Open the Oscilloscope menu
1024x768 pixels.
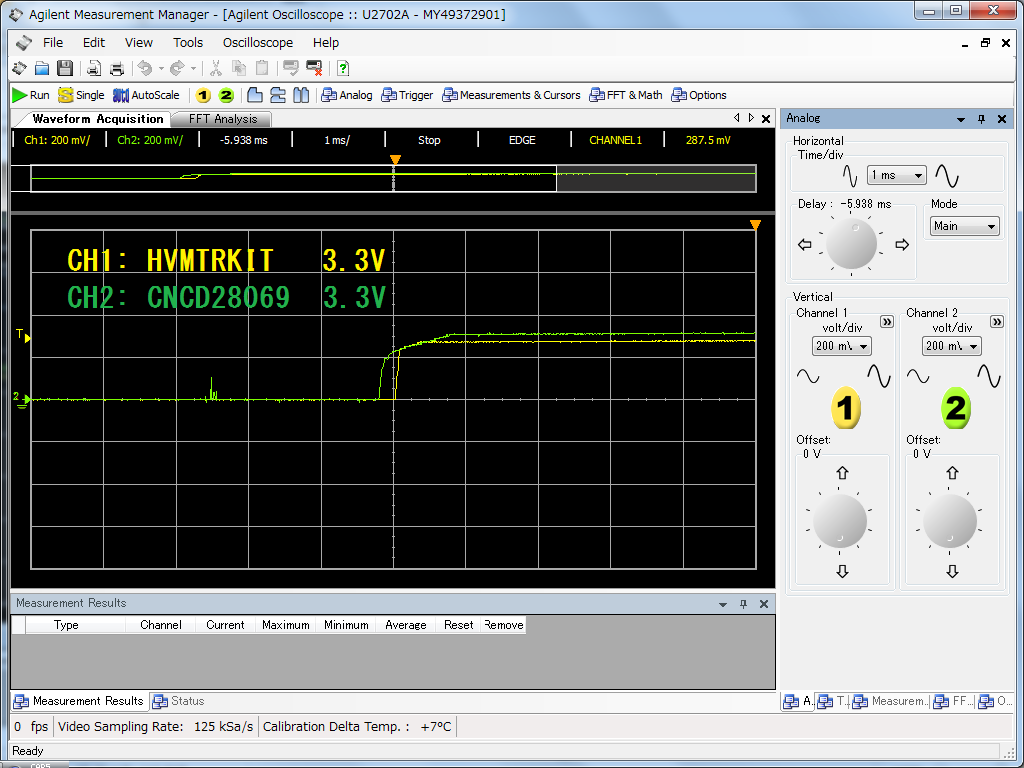(258, 42)
